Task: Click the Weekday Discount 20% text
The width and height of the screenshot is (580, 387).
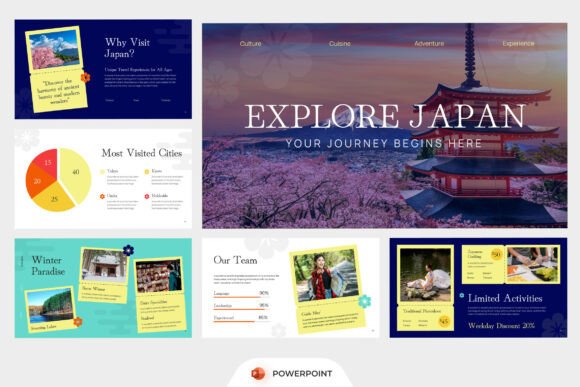Action: (x=501, y=326)
